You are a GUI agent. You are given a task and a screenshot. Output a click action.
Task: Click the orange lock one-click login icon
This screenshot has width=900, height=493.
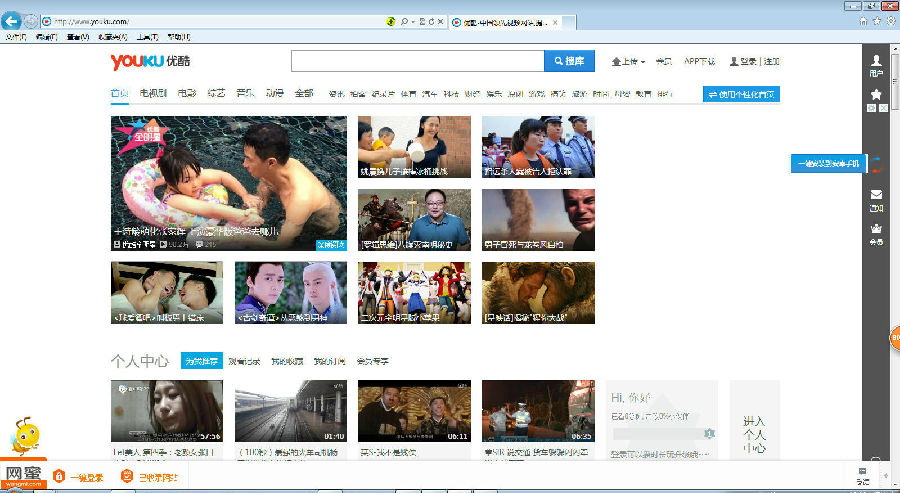[59, 476]
